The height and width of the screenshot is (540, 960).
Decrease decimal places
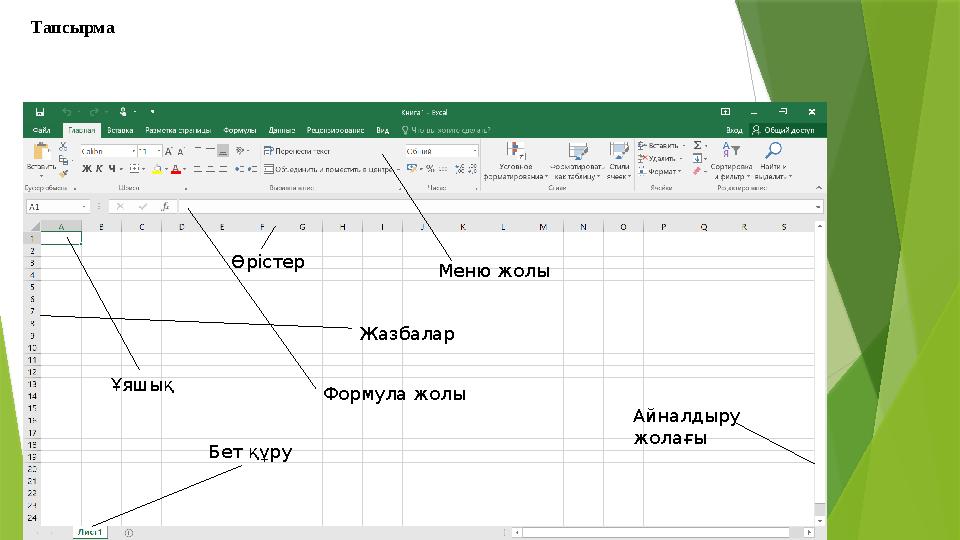pyautogui.click(x=472, y=169)
